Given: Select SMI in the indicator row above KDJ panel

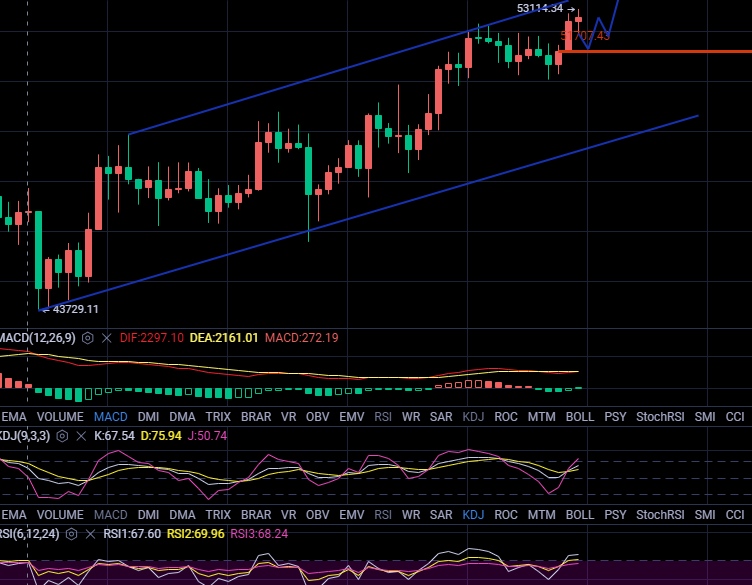Looking at the screenshot, I should pyautogui.click(x=705, y=417).
